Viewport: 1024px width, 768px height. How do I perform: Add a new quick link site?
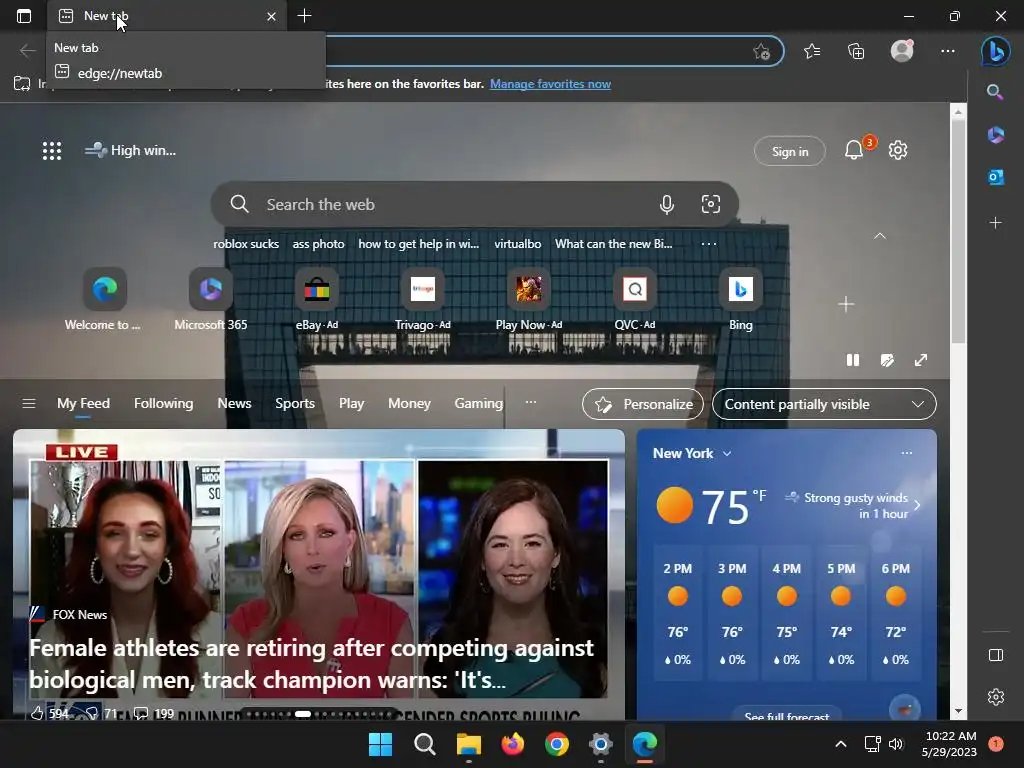(846, 304)
